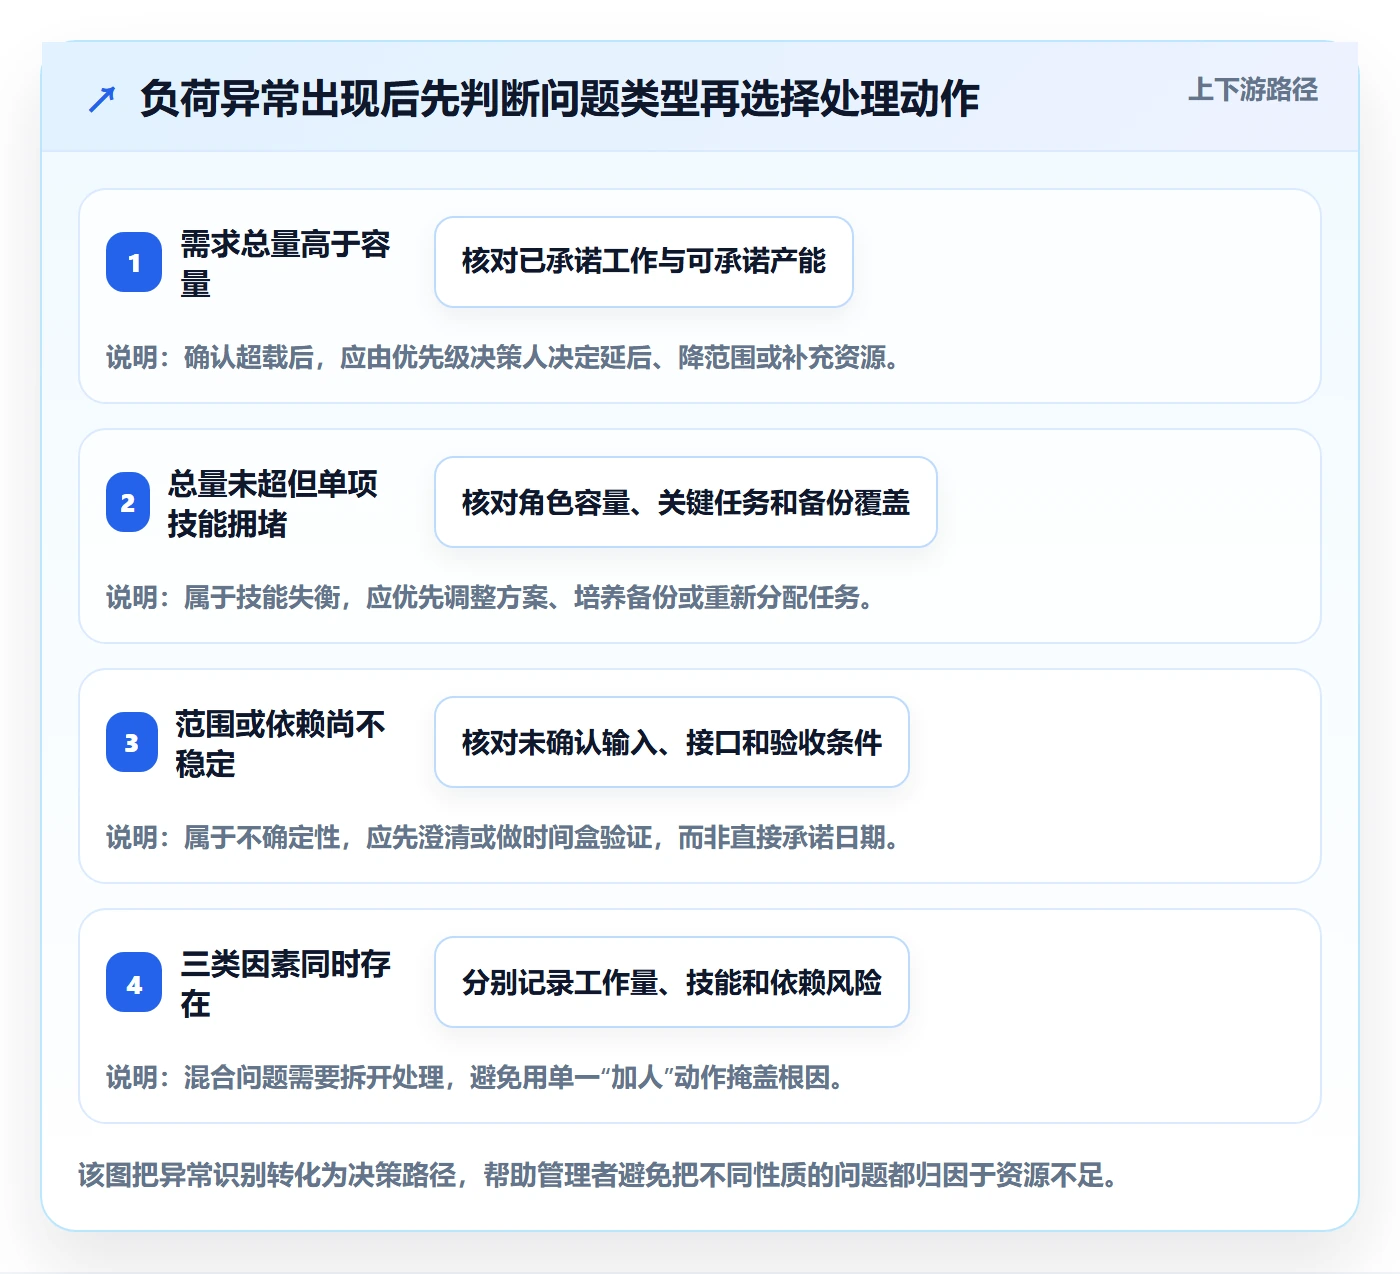Click the footer summary 该图把异常识别转化为决策路径
This screenshot has width=1400, height=1274.
pyautogui.click(x=599, y=1175)
